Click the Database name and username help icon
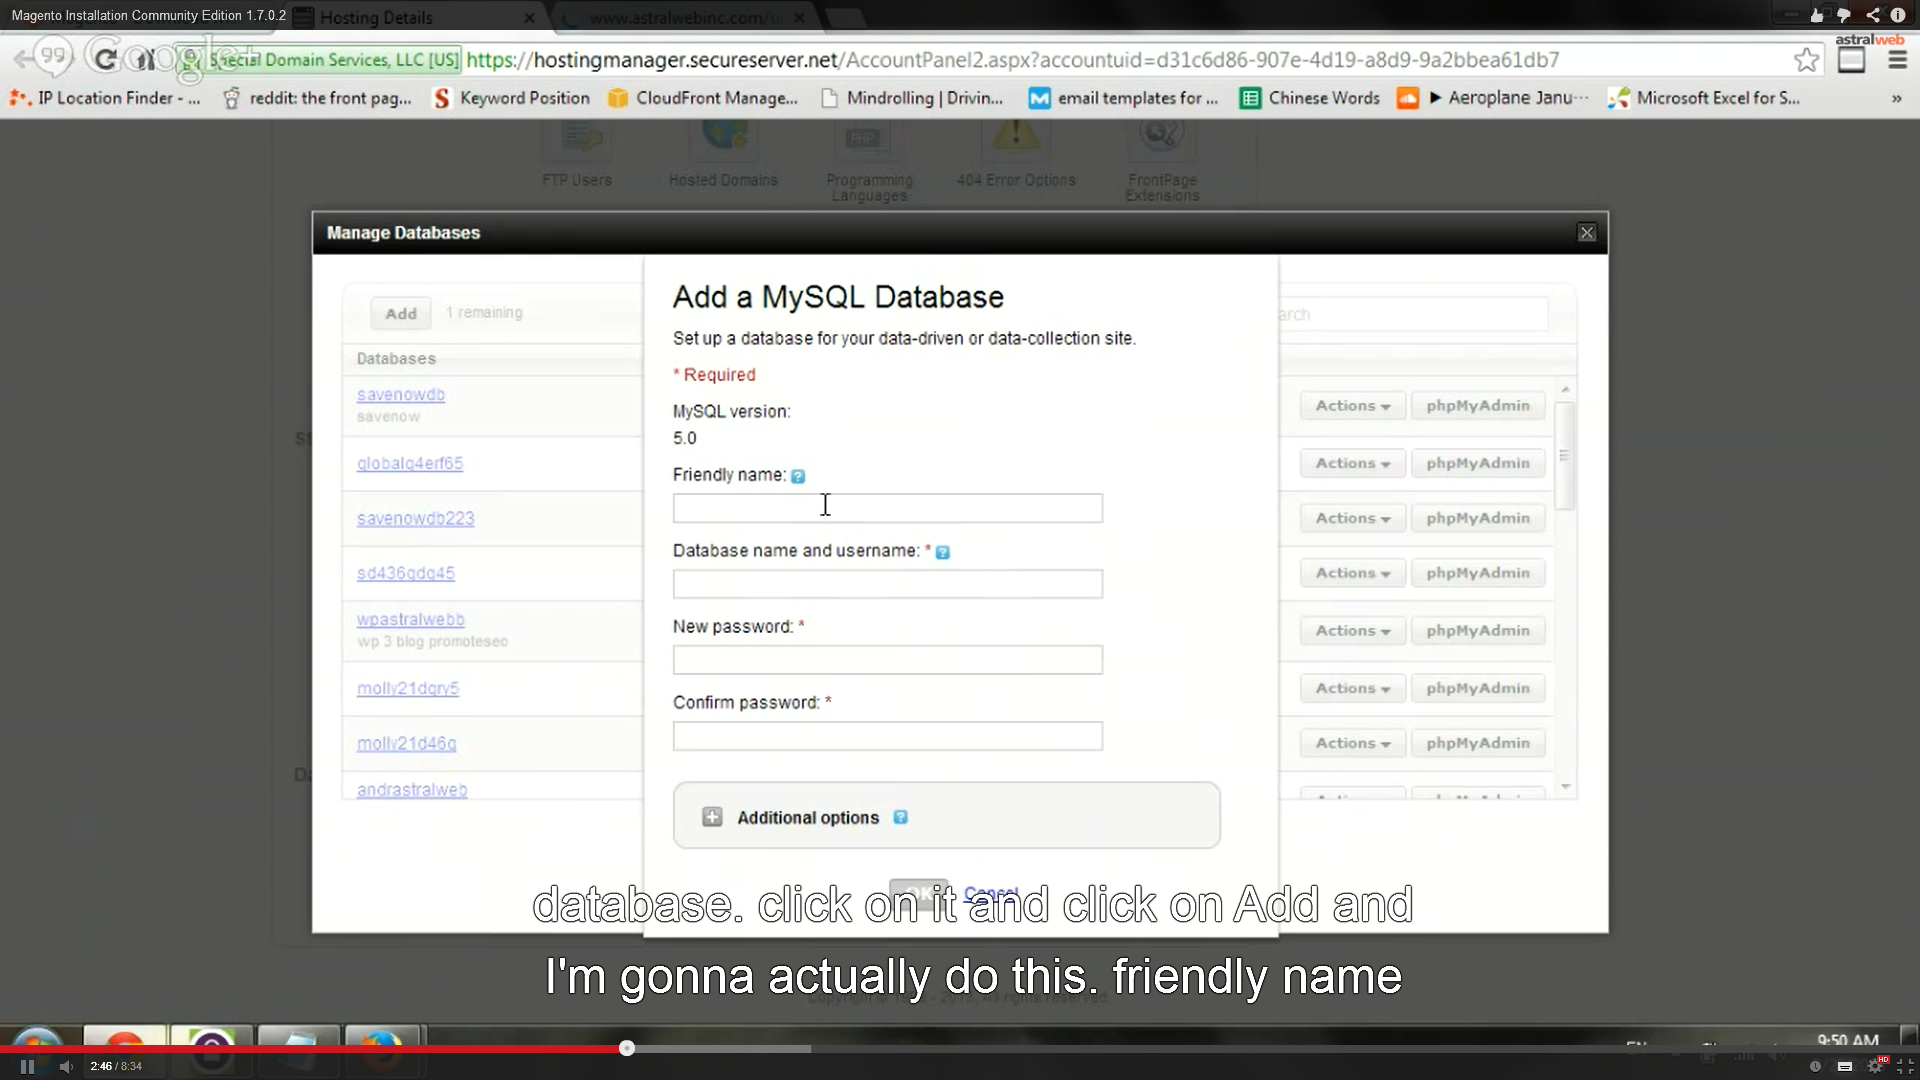This screenshot has width=1920, height=1080. pyautogui.click(x=942, y=552)
